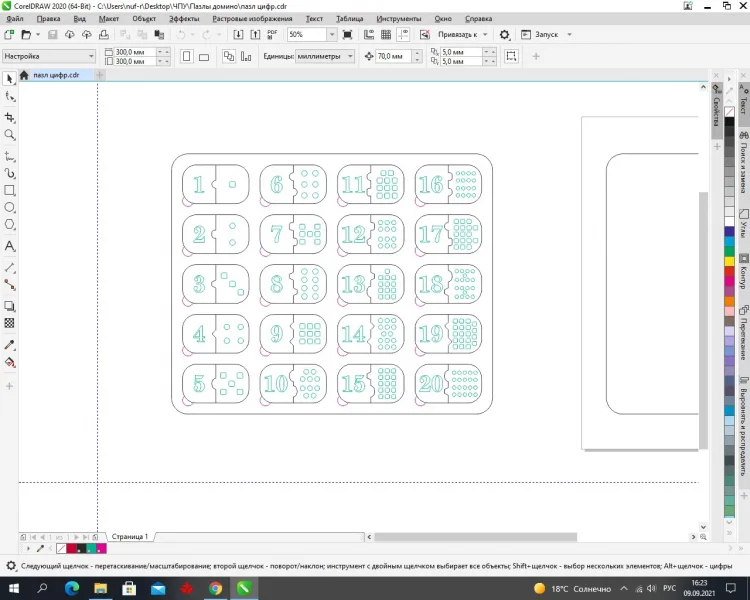Open the Эффекты menu

point(184,19)
